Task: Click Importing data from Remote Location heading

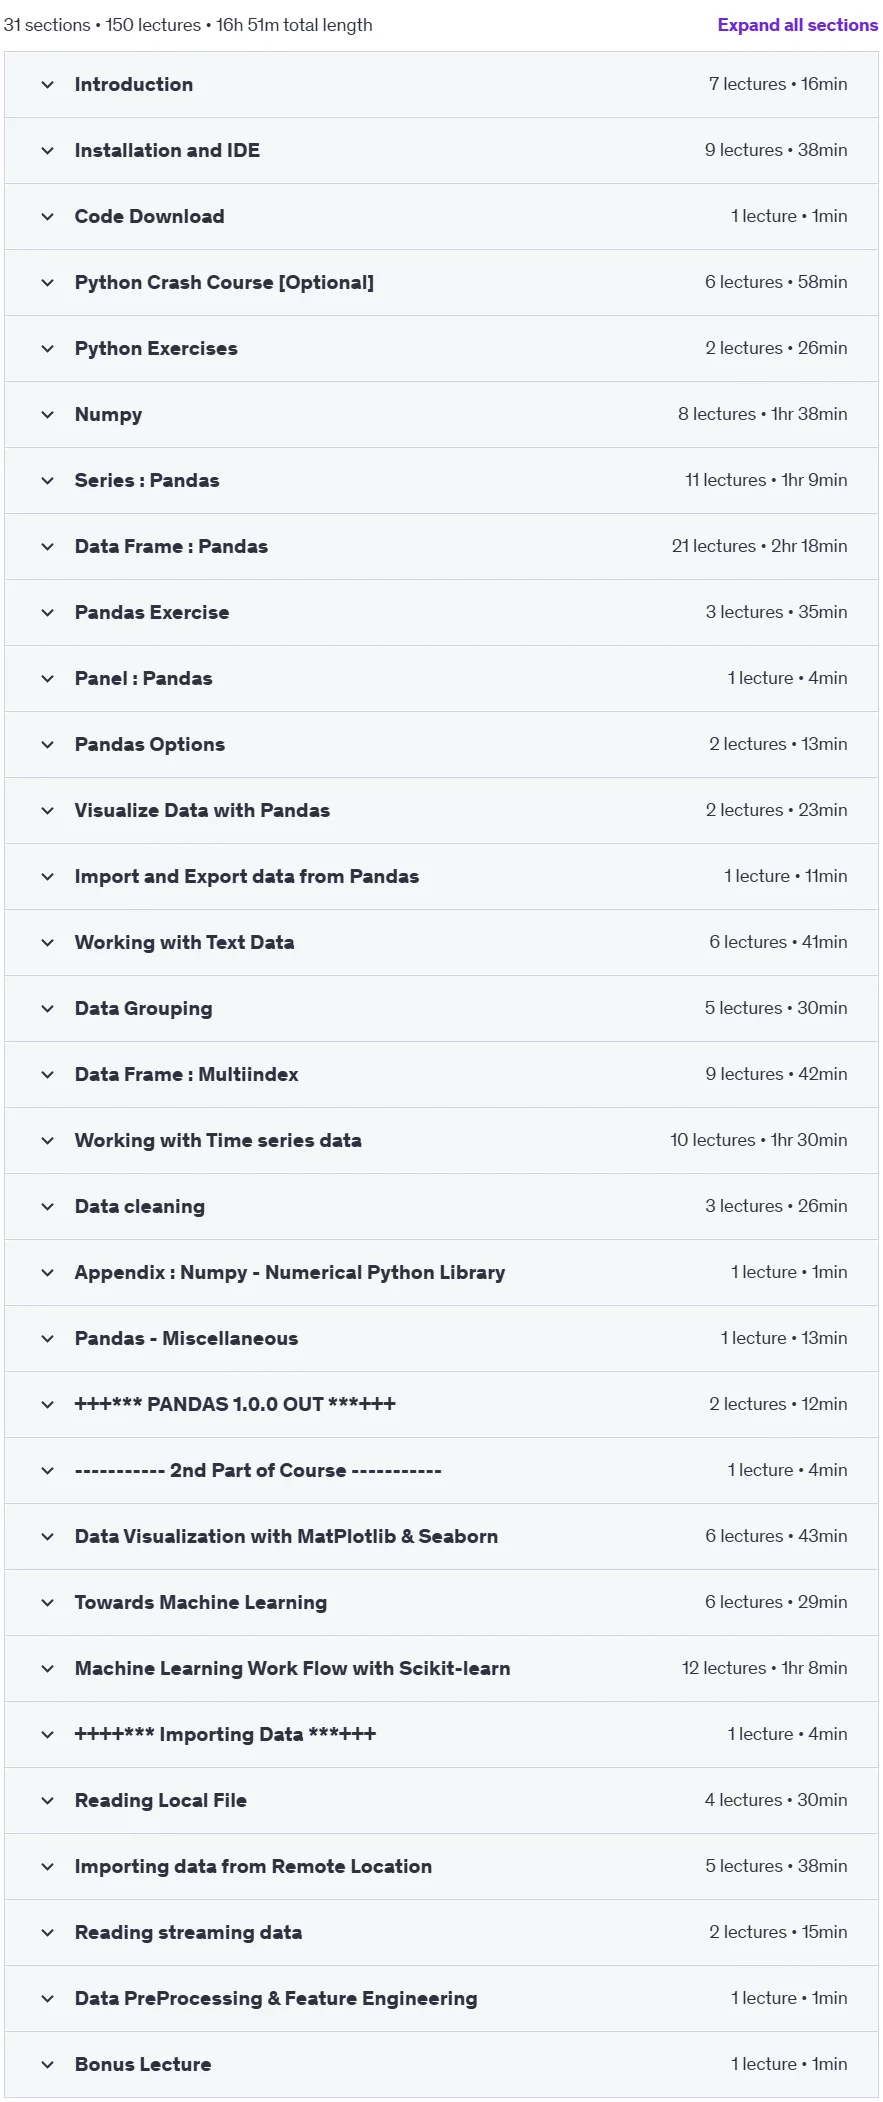Action: tap(253, 1867)
